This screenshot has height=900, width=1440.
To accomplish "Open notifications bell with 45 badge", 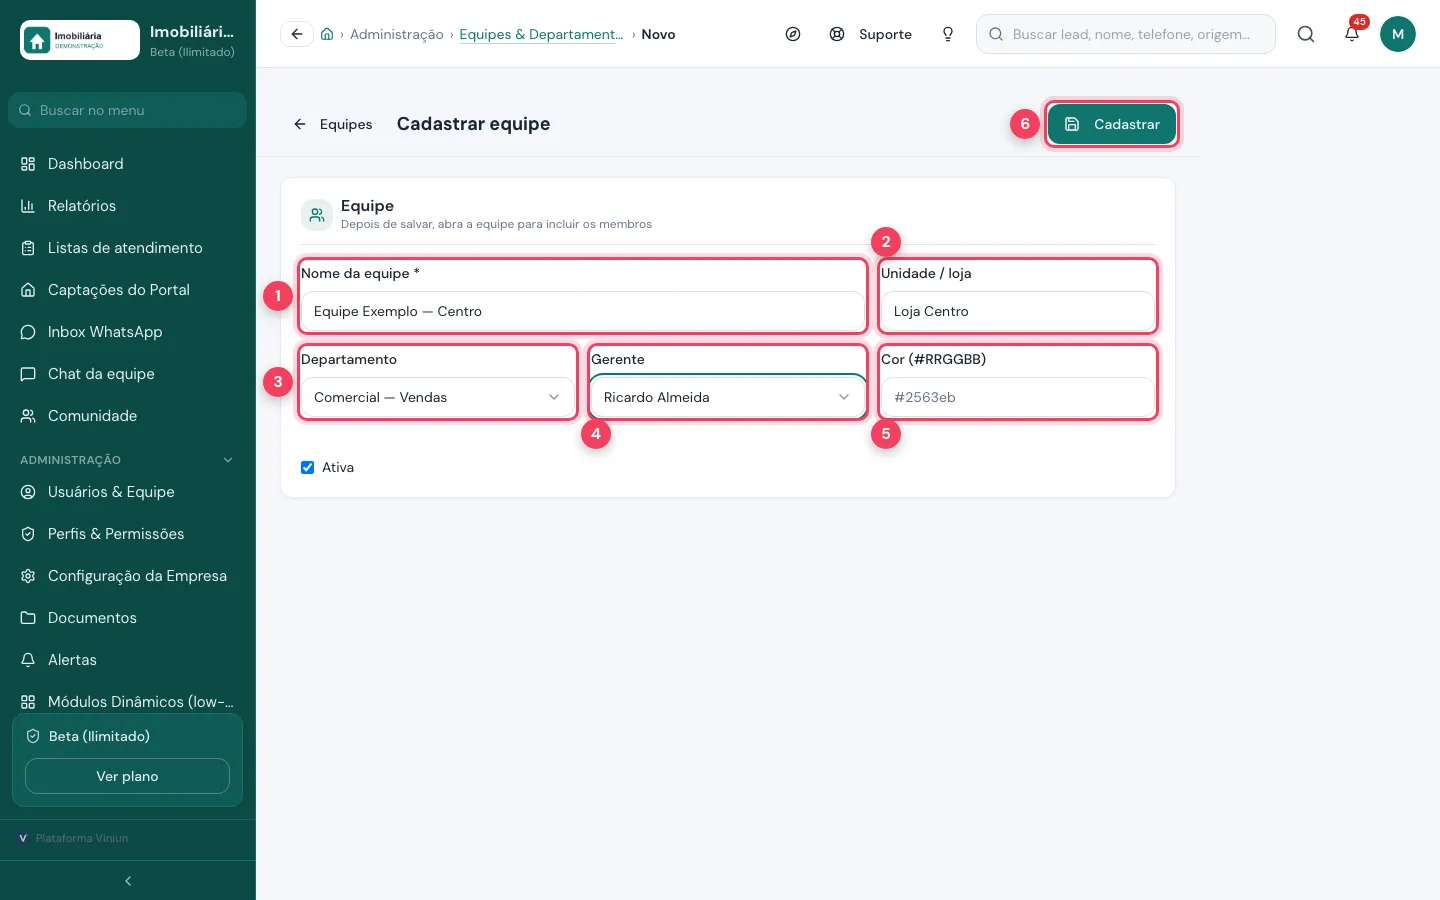I will point(1352,34).
